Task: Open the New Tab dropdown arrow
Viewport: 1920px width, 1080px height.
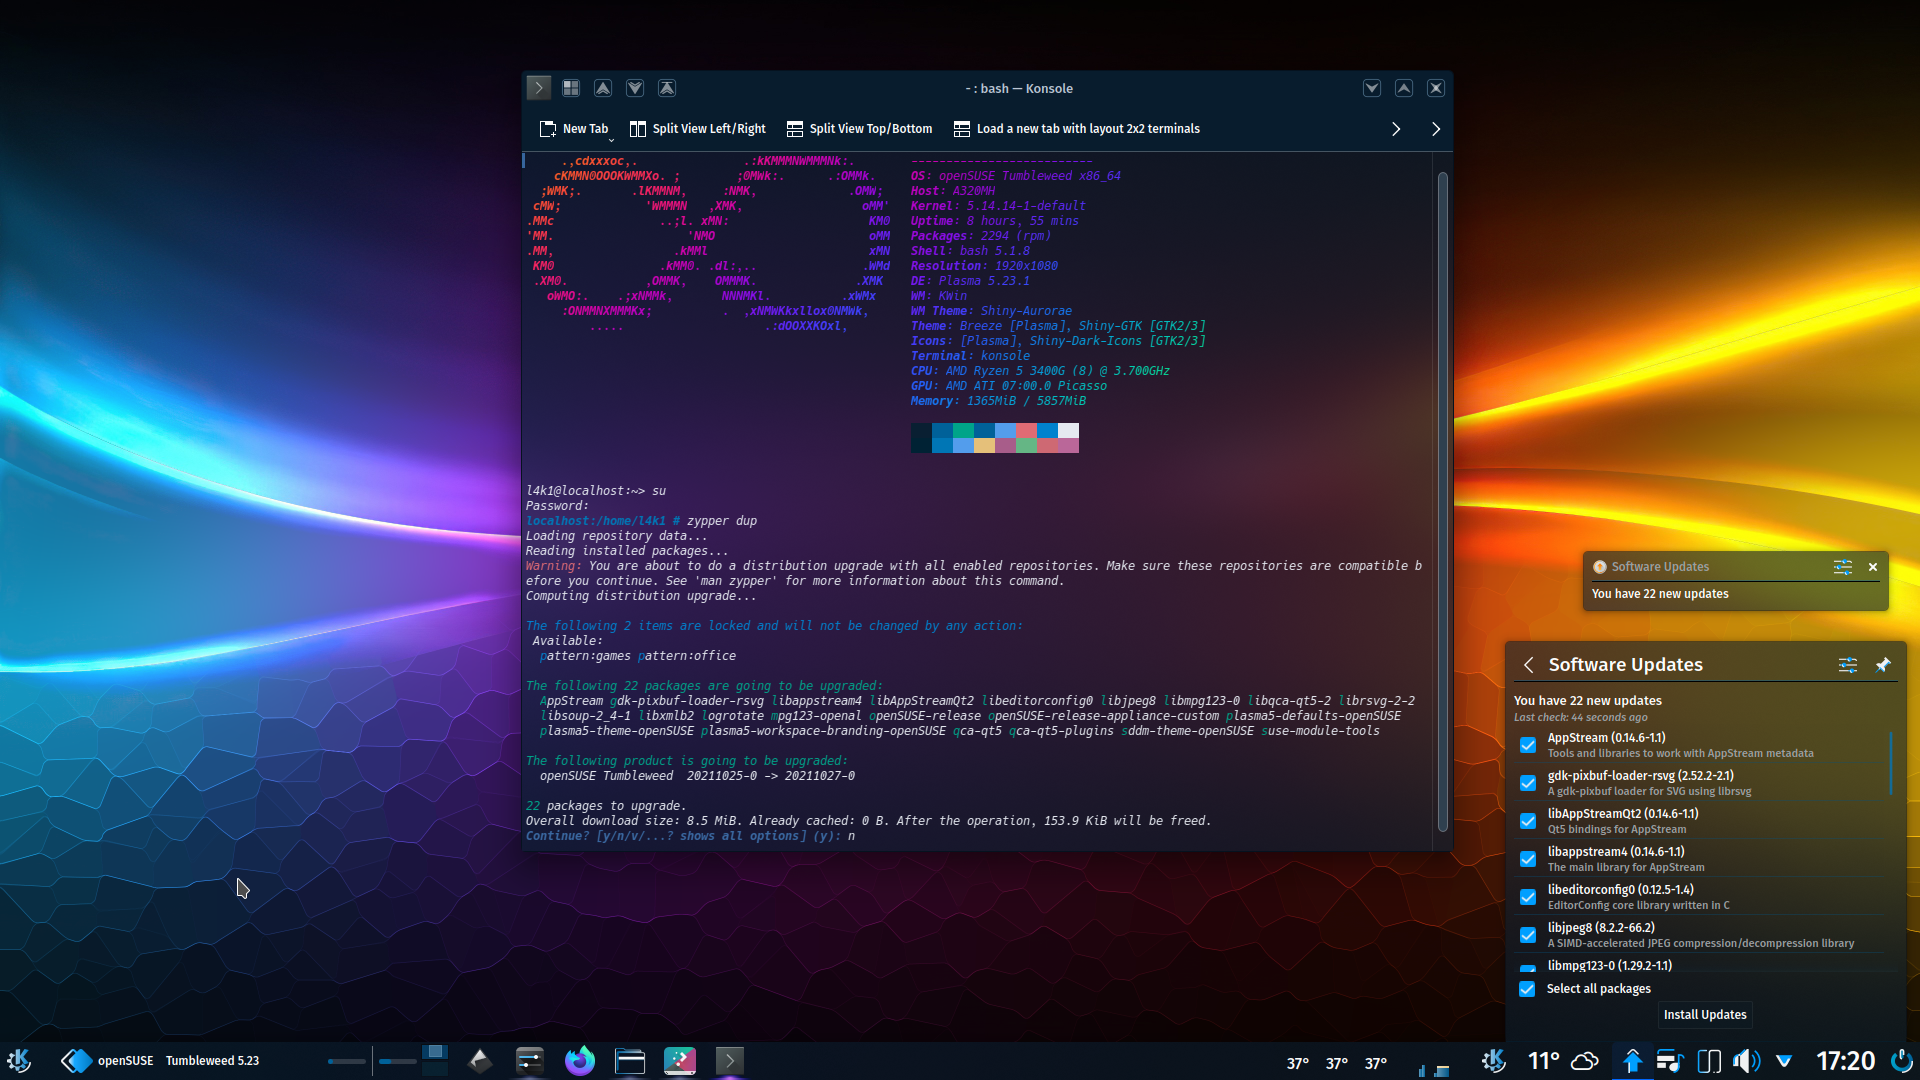Action: [x=611, y=141]
